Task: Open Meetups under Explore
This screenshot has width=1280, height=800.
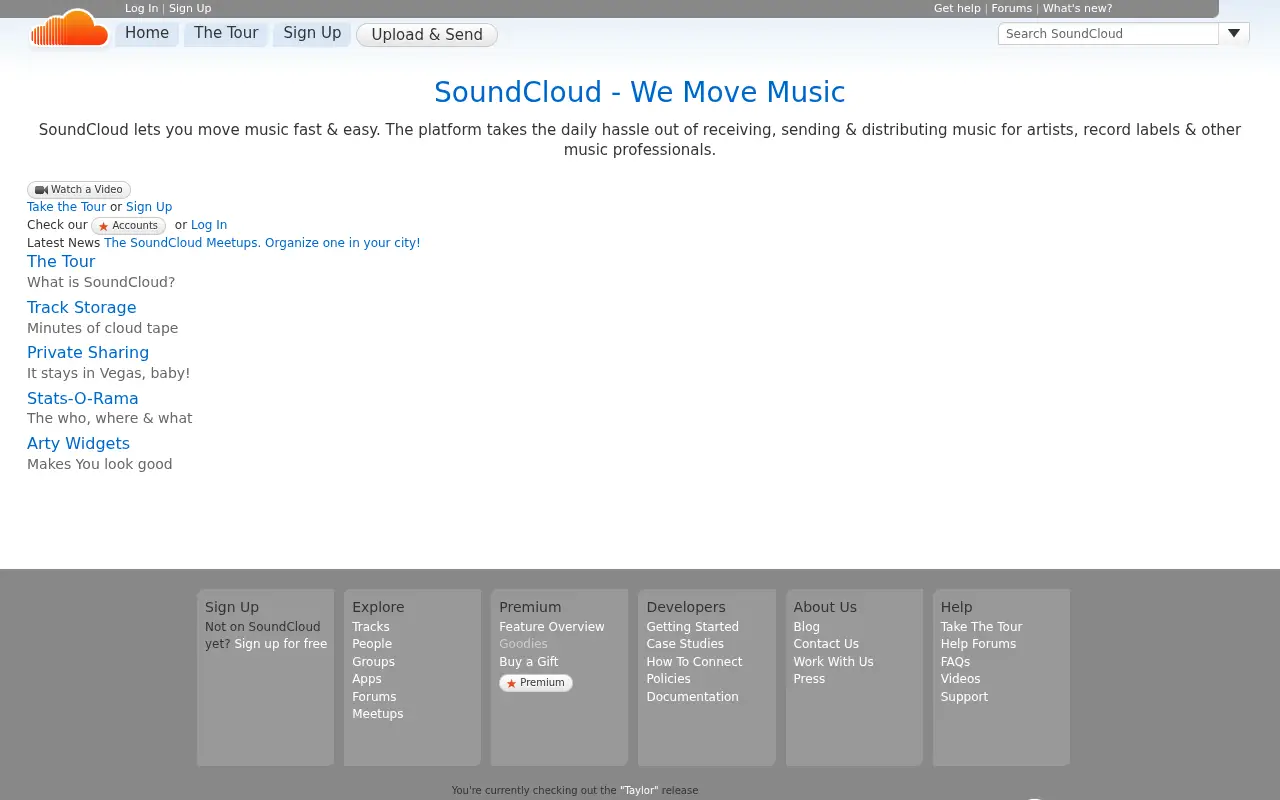Action: [x=378, y=714]
